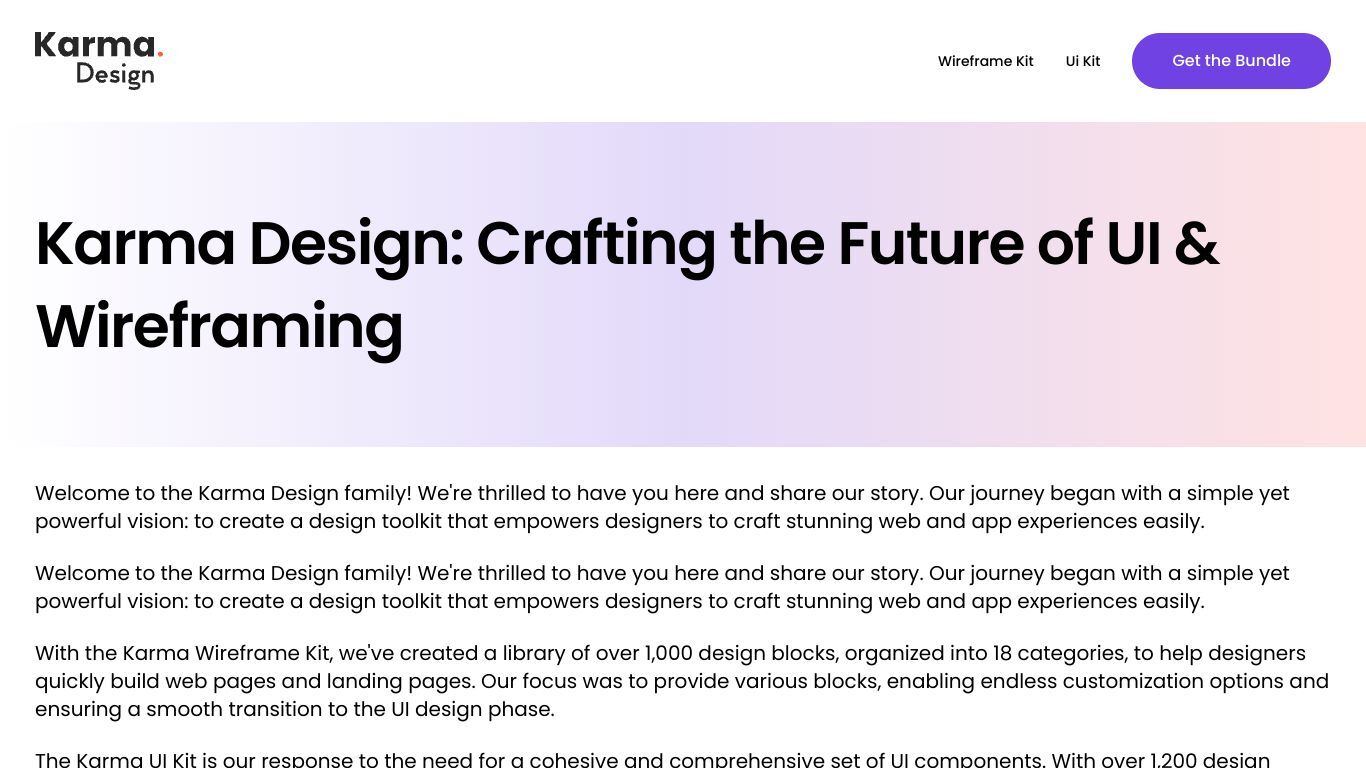This screenshot has width=1366, height=768.
Task: Click the Karma Design logo
Action: click(x=99, y=60)
